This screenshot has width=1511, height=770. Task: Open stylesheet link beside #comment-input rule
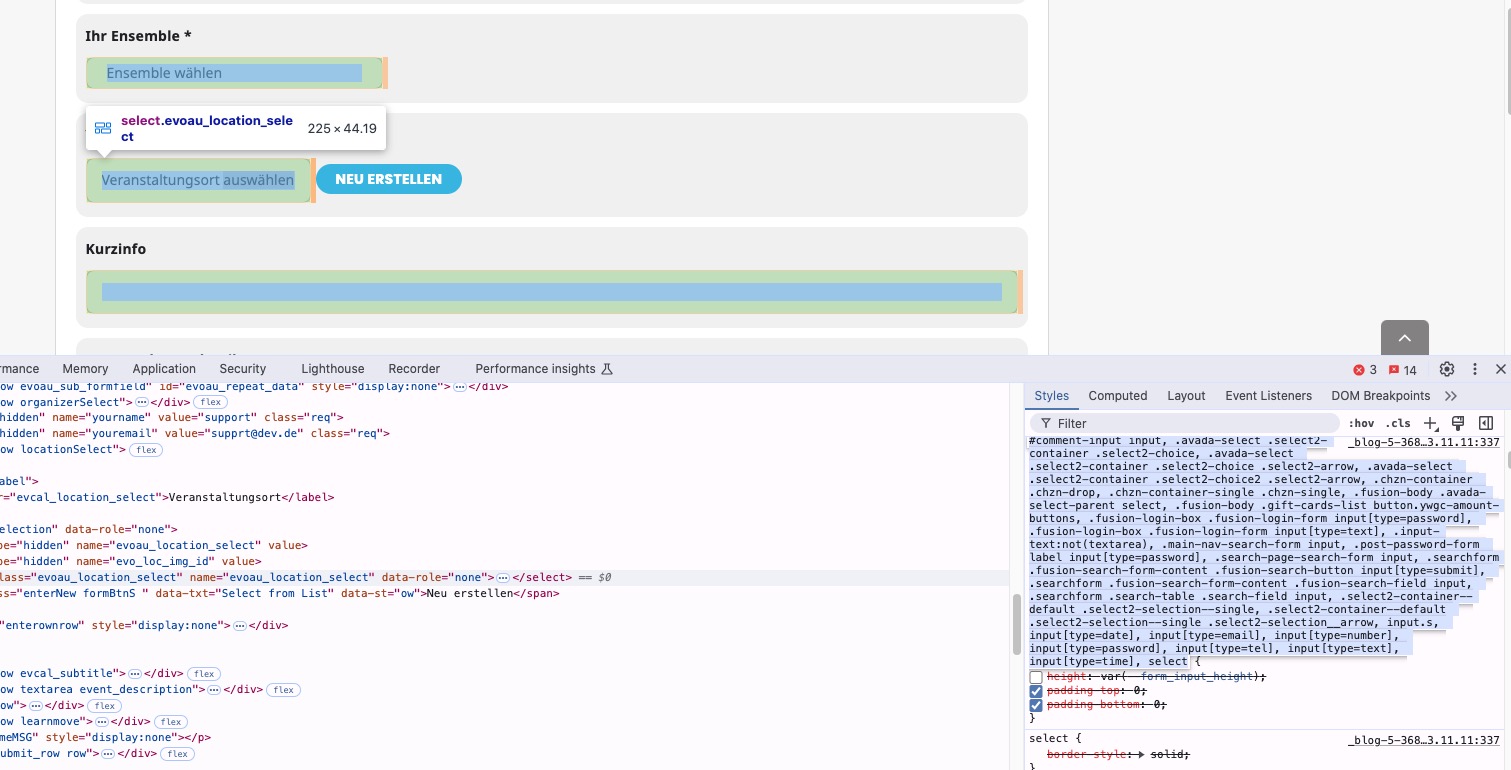[1424, 442]
